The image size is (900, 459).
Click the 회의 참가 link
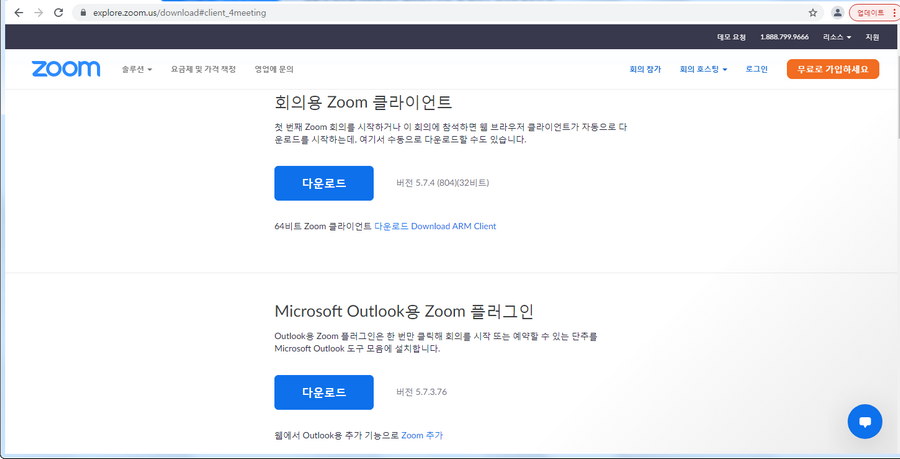(x=645, y=69)
